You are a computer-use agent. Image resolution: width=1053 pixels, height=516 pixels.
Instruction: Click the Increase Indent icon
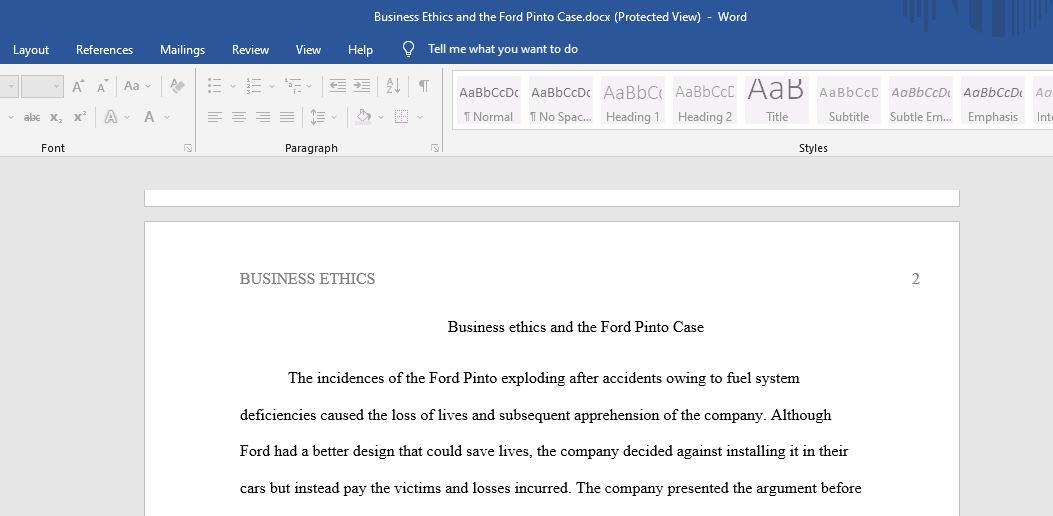pos(362,86)
